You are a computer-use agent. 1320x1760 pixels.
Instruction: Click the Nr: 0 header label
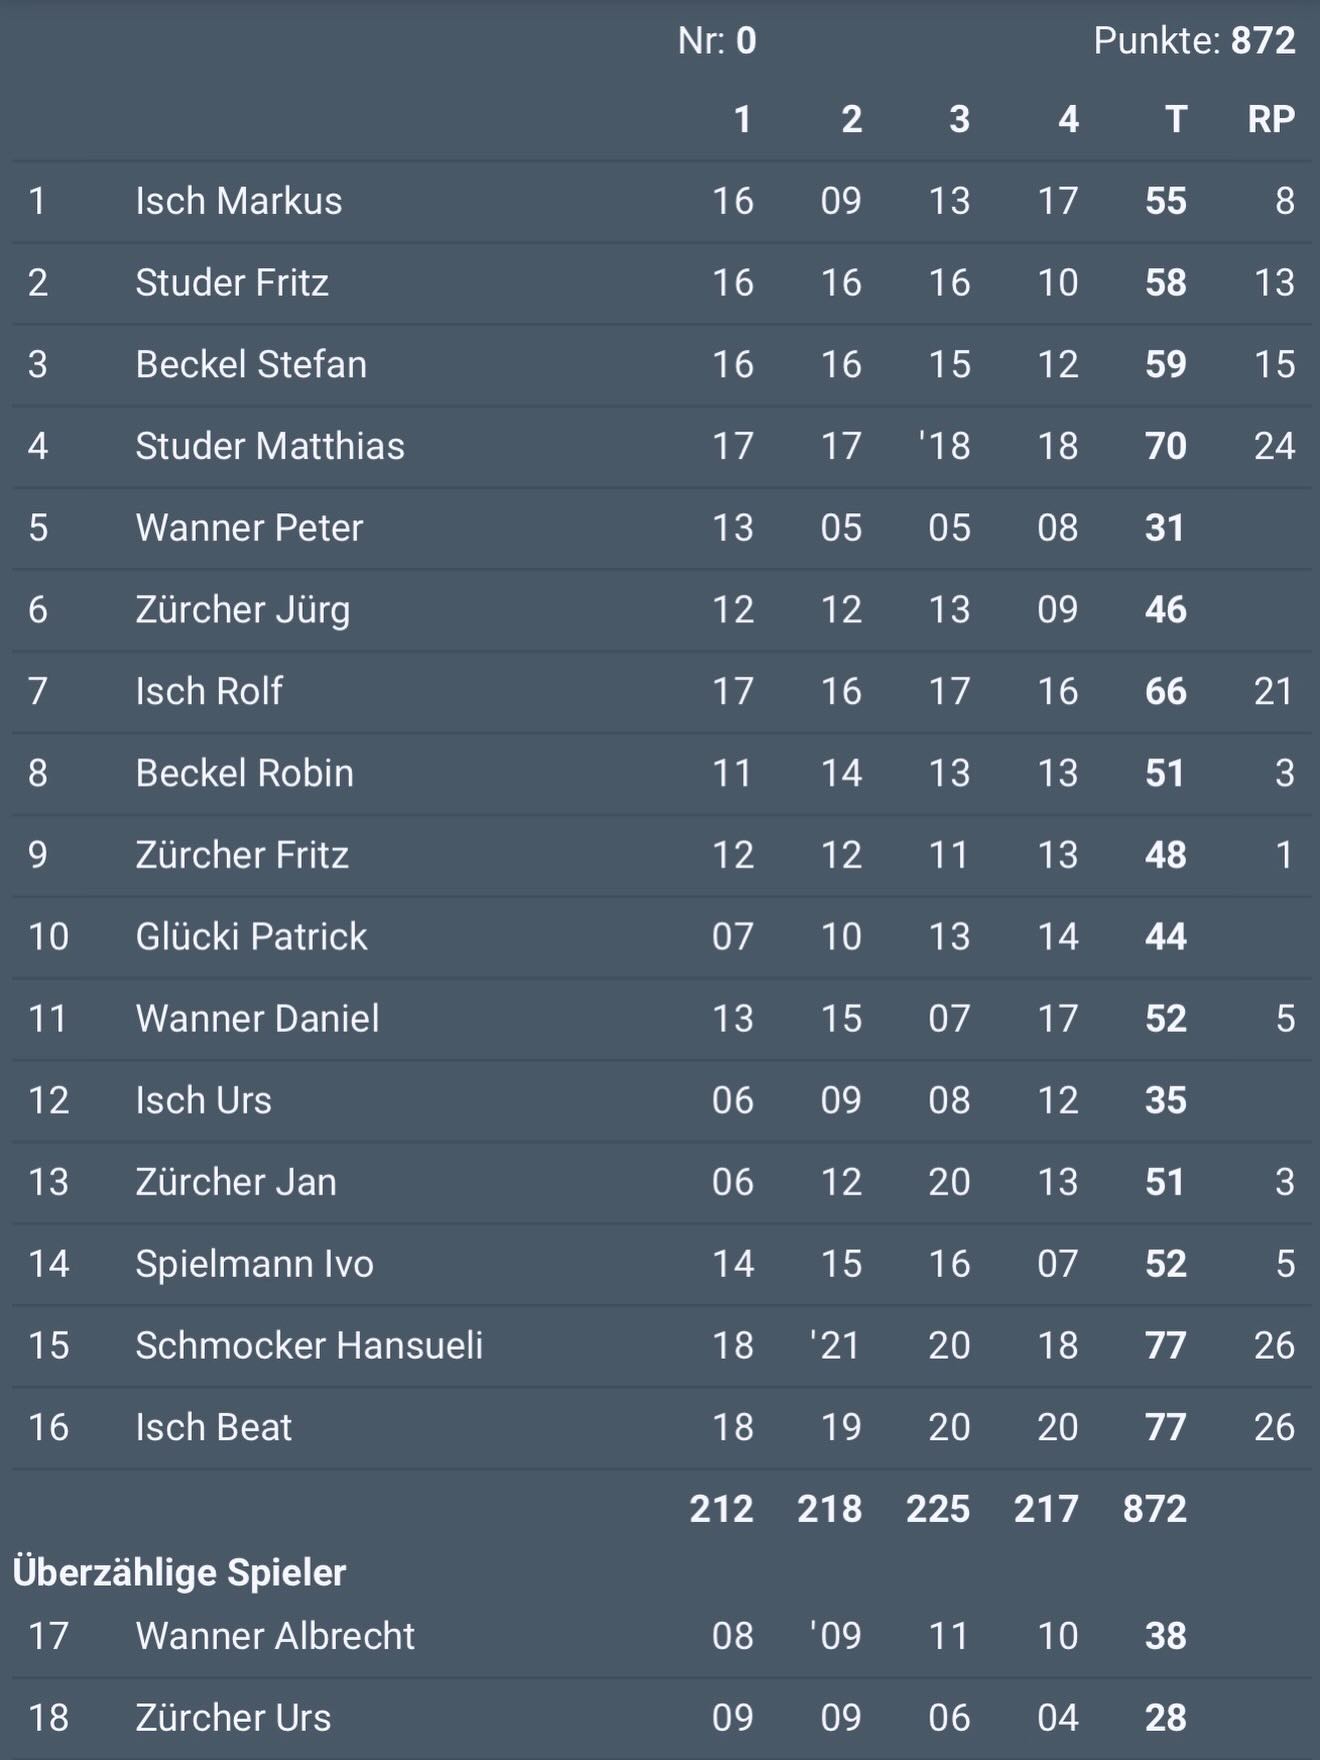pyautogui.click(x=717, y=41)
